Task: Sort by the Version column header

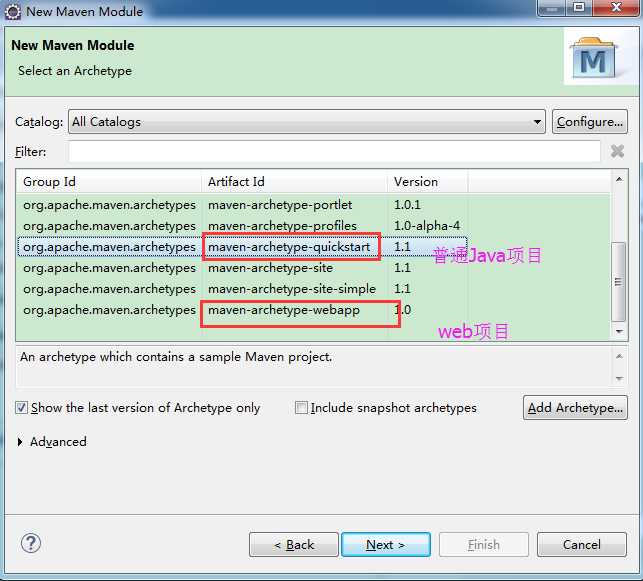Action: 427,182
